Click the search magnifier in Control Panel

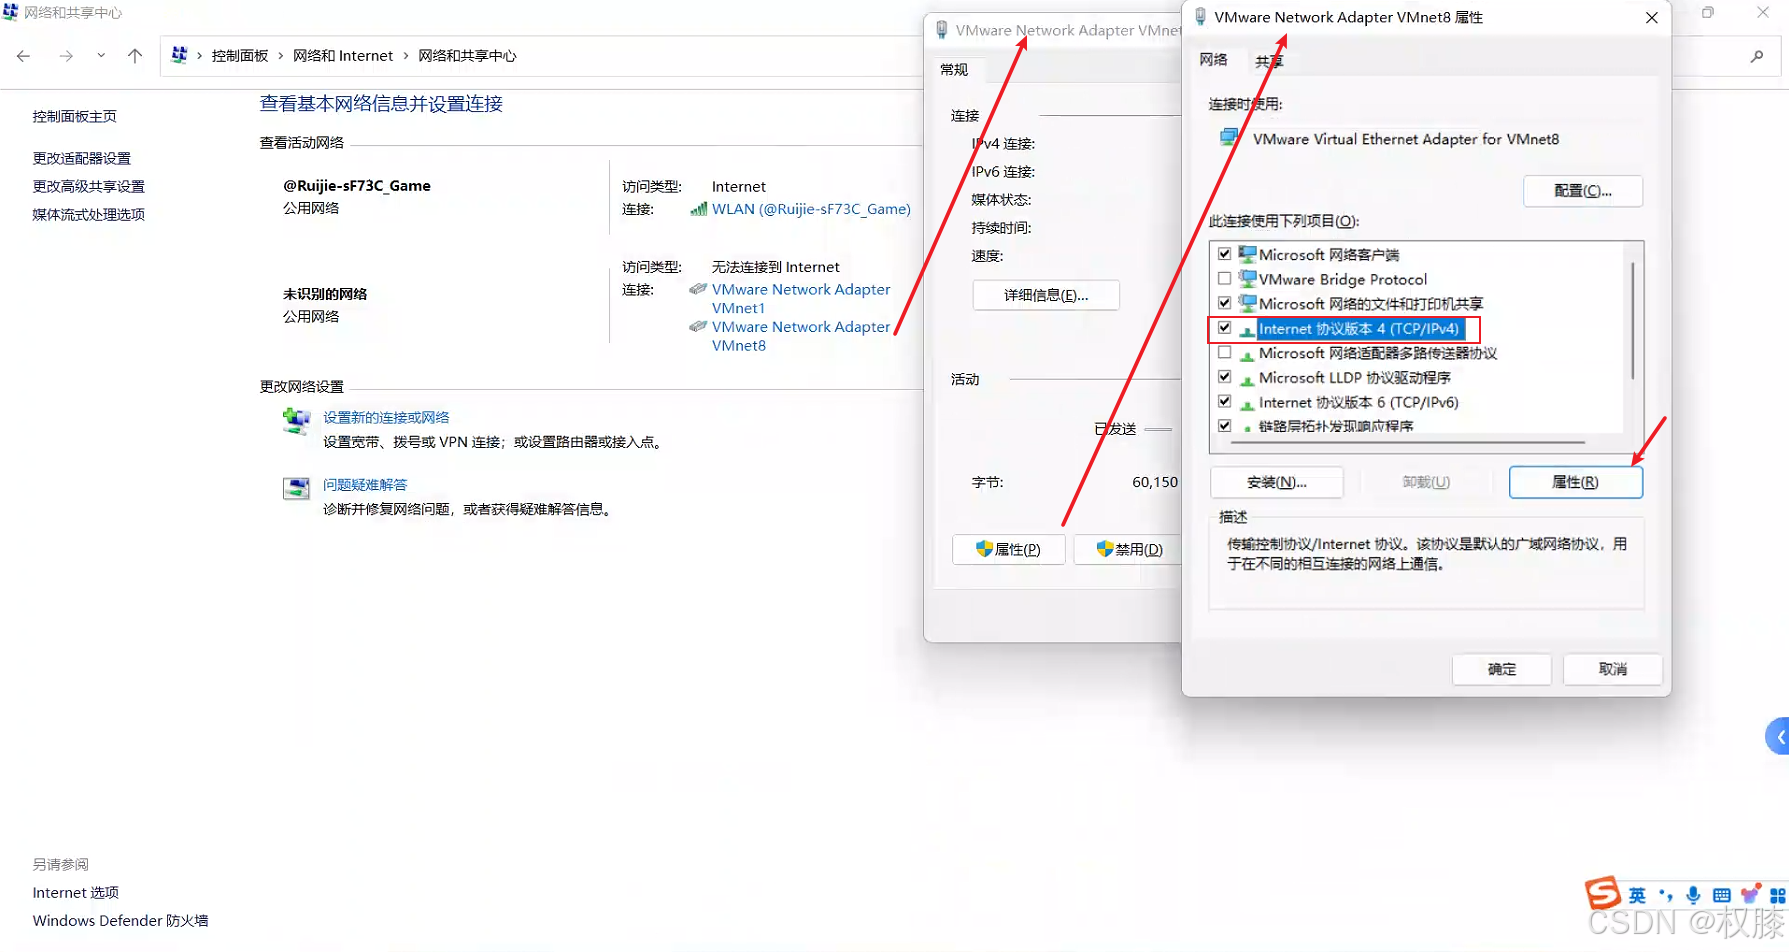[x=1757, y=56]
